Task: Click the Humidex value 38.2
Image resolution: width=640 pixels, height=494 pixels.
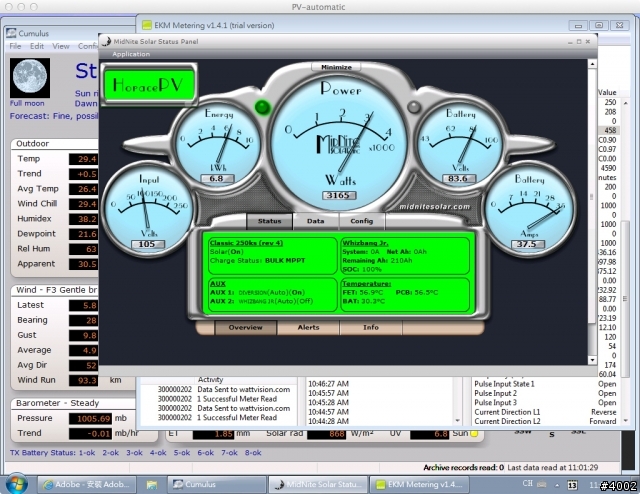Action: 83,219
